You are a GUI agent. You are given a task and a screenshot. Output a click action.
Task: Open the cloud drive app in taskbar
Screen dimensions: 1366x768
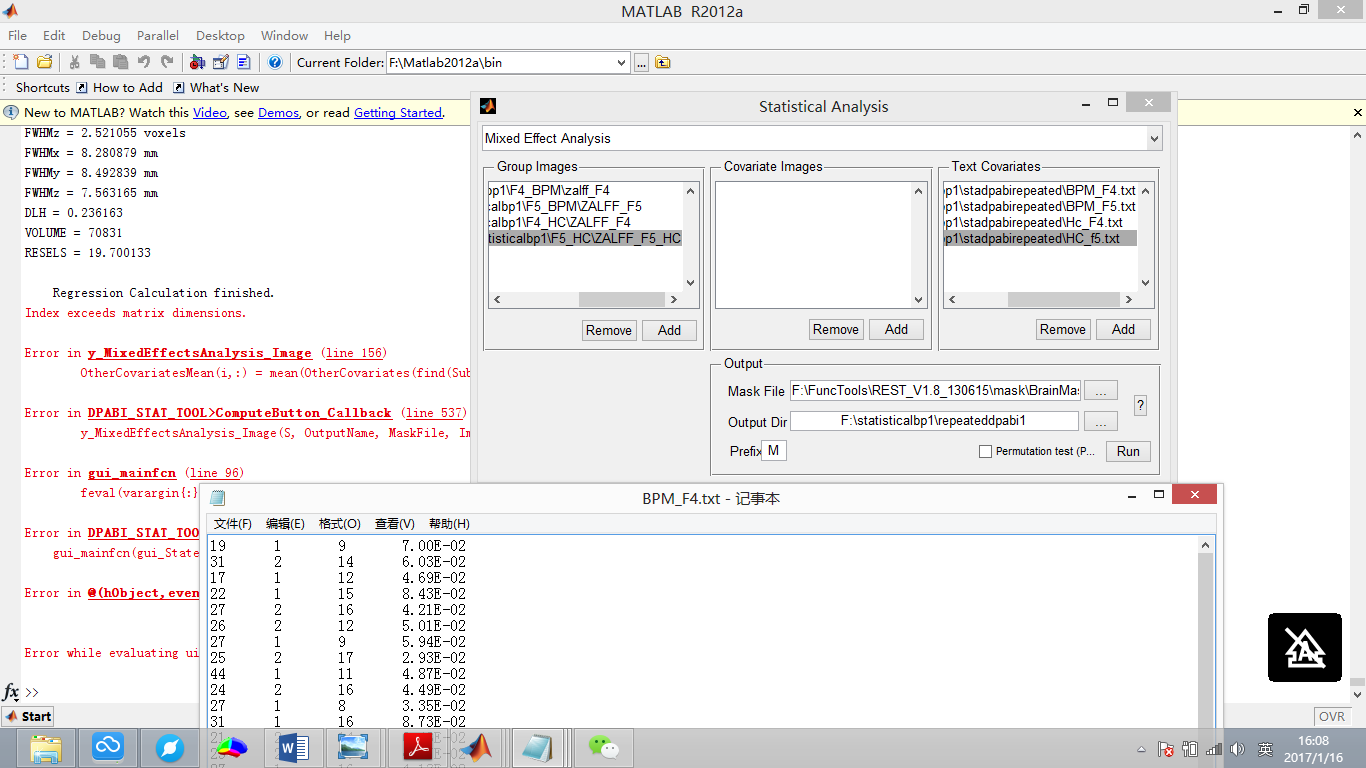(x=107, y=747)
